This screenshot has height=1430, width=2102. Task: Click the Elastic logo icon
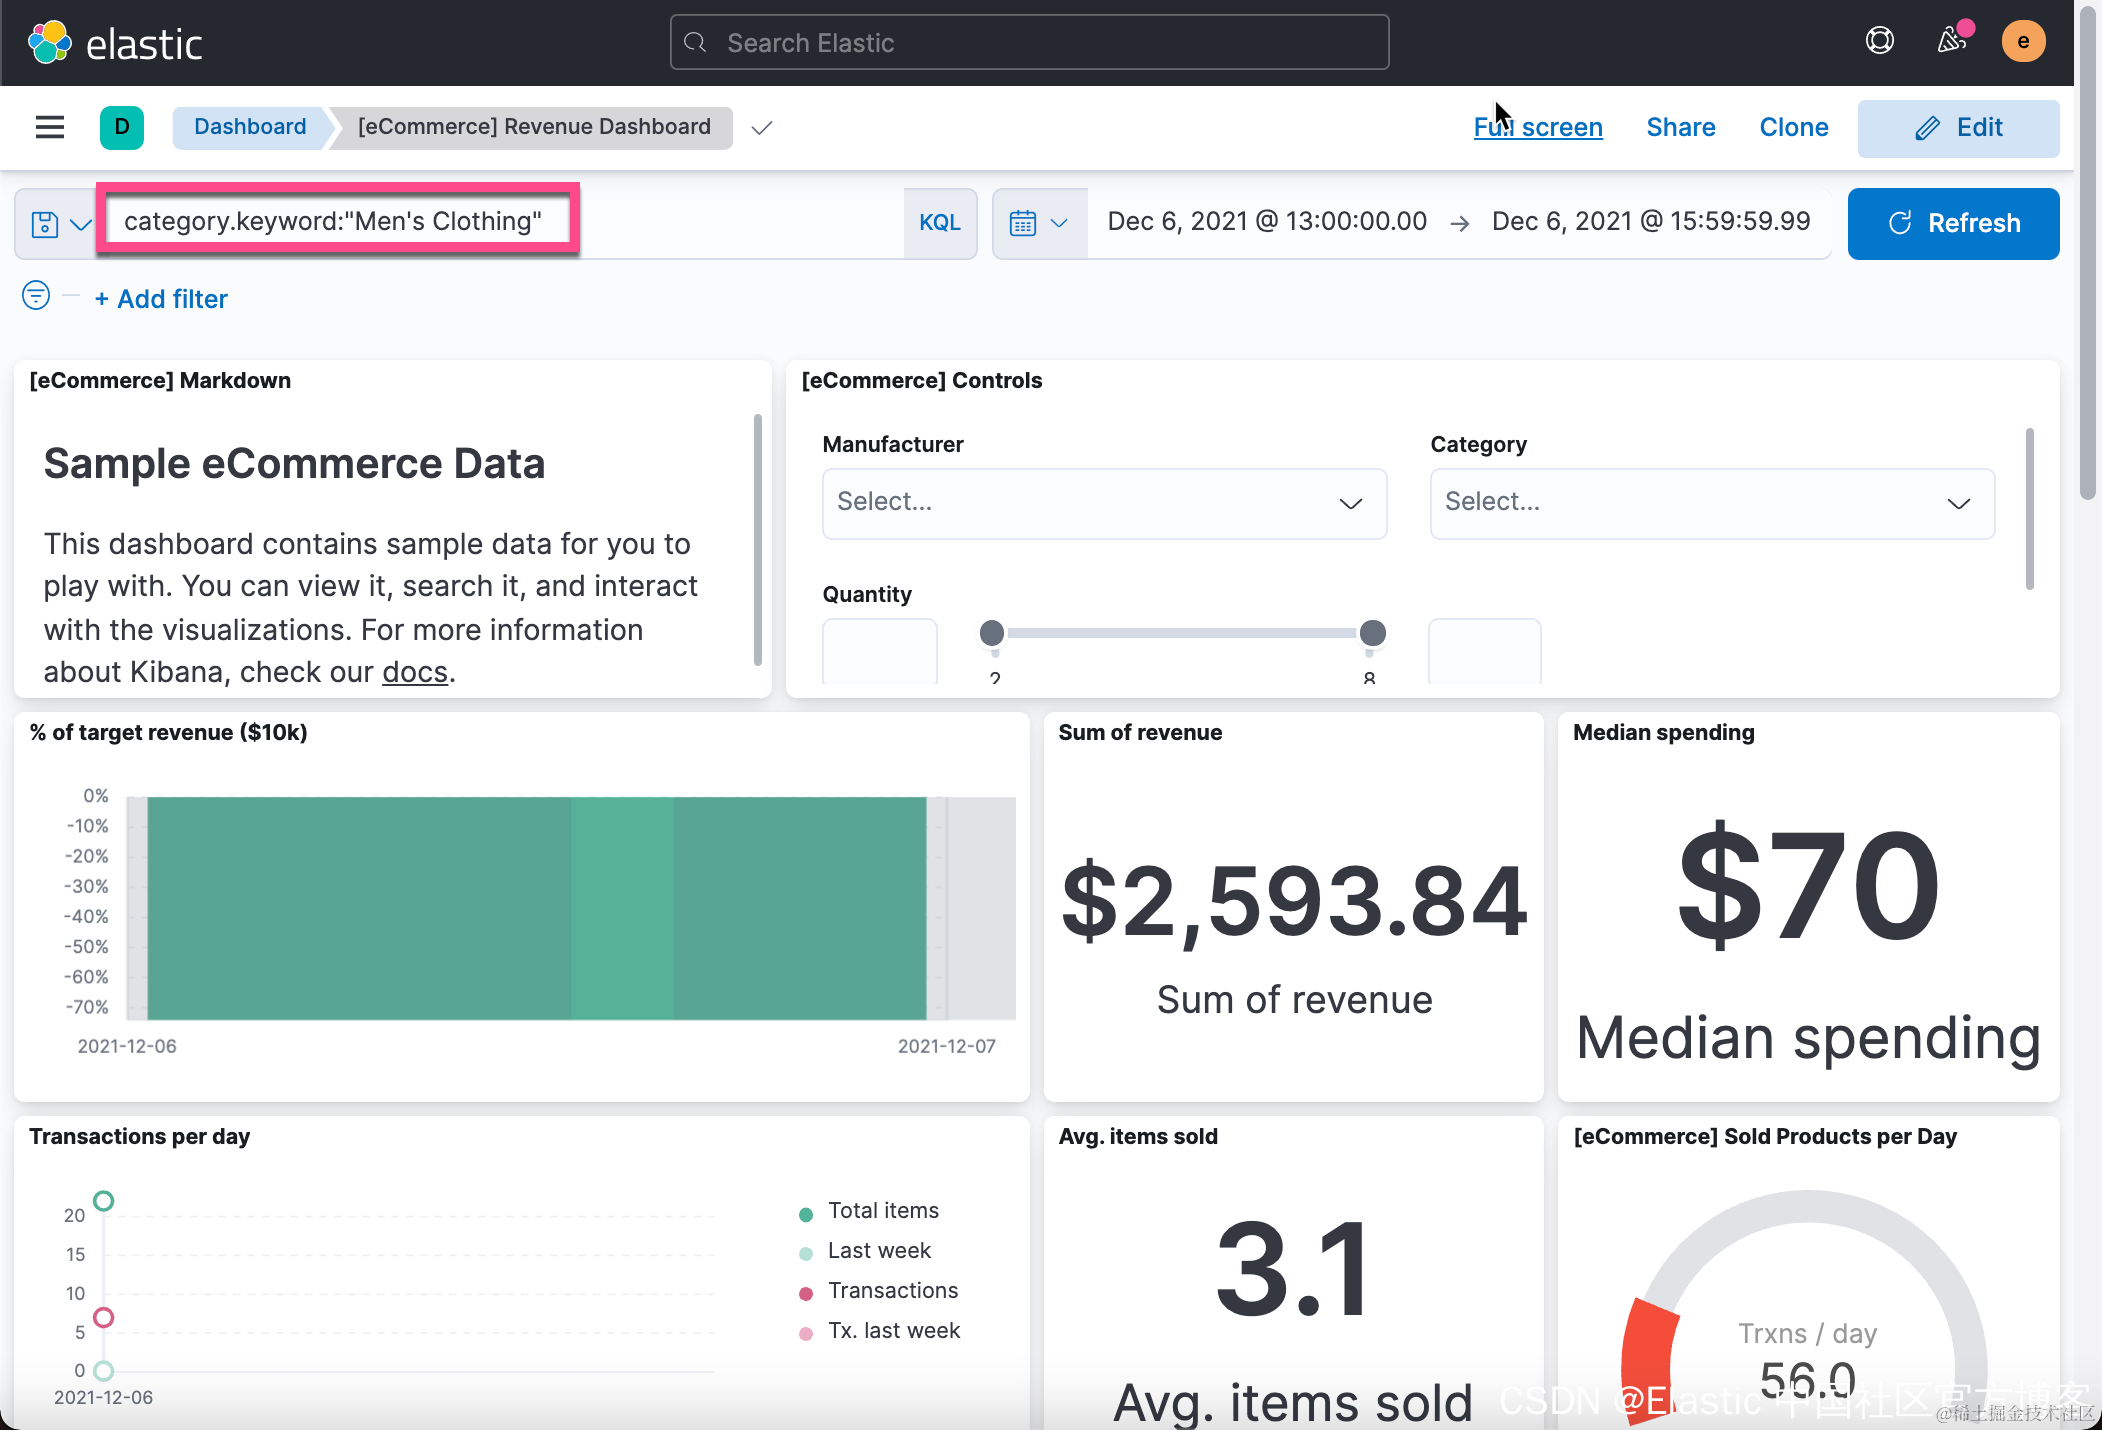click(x=50, y=43)
